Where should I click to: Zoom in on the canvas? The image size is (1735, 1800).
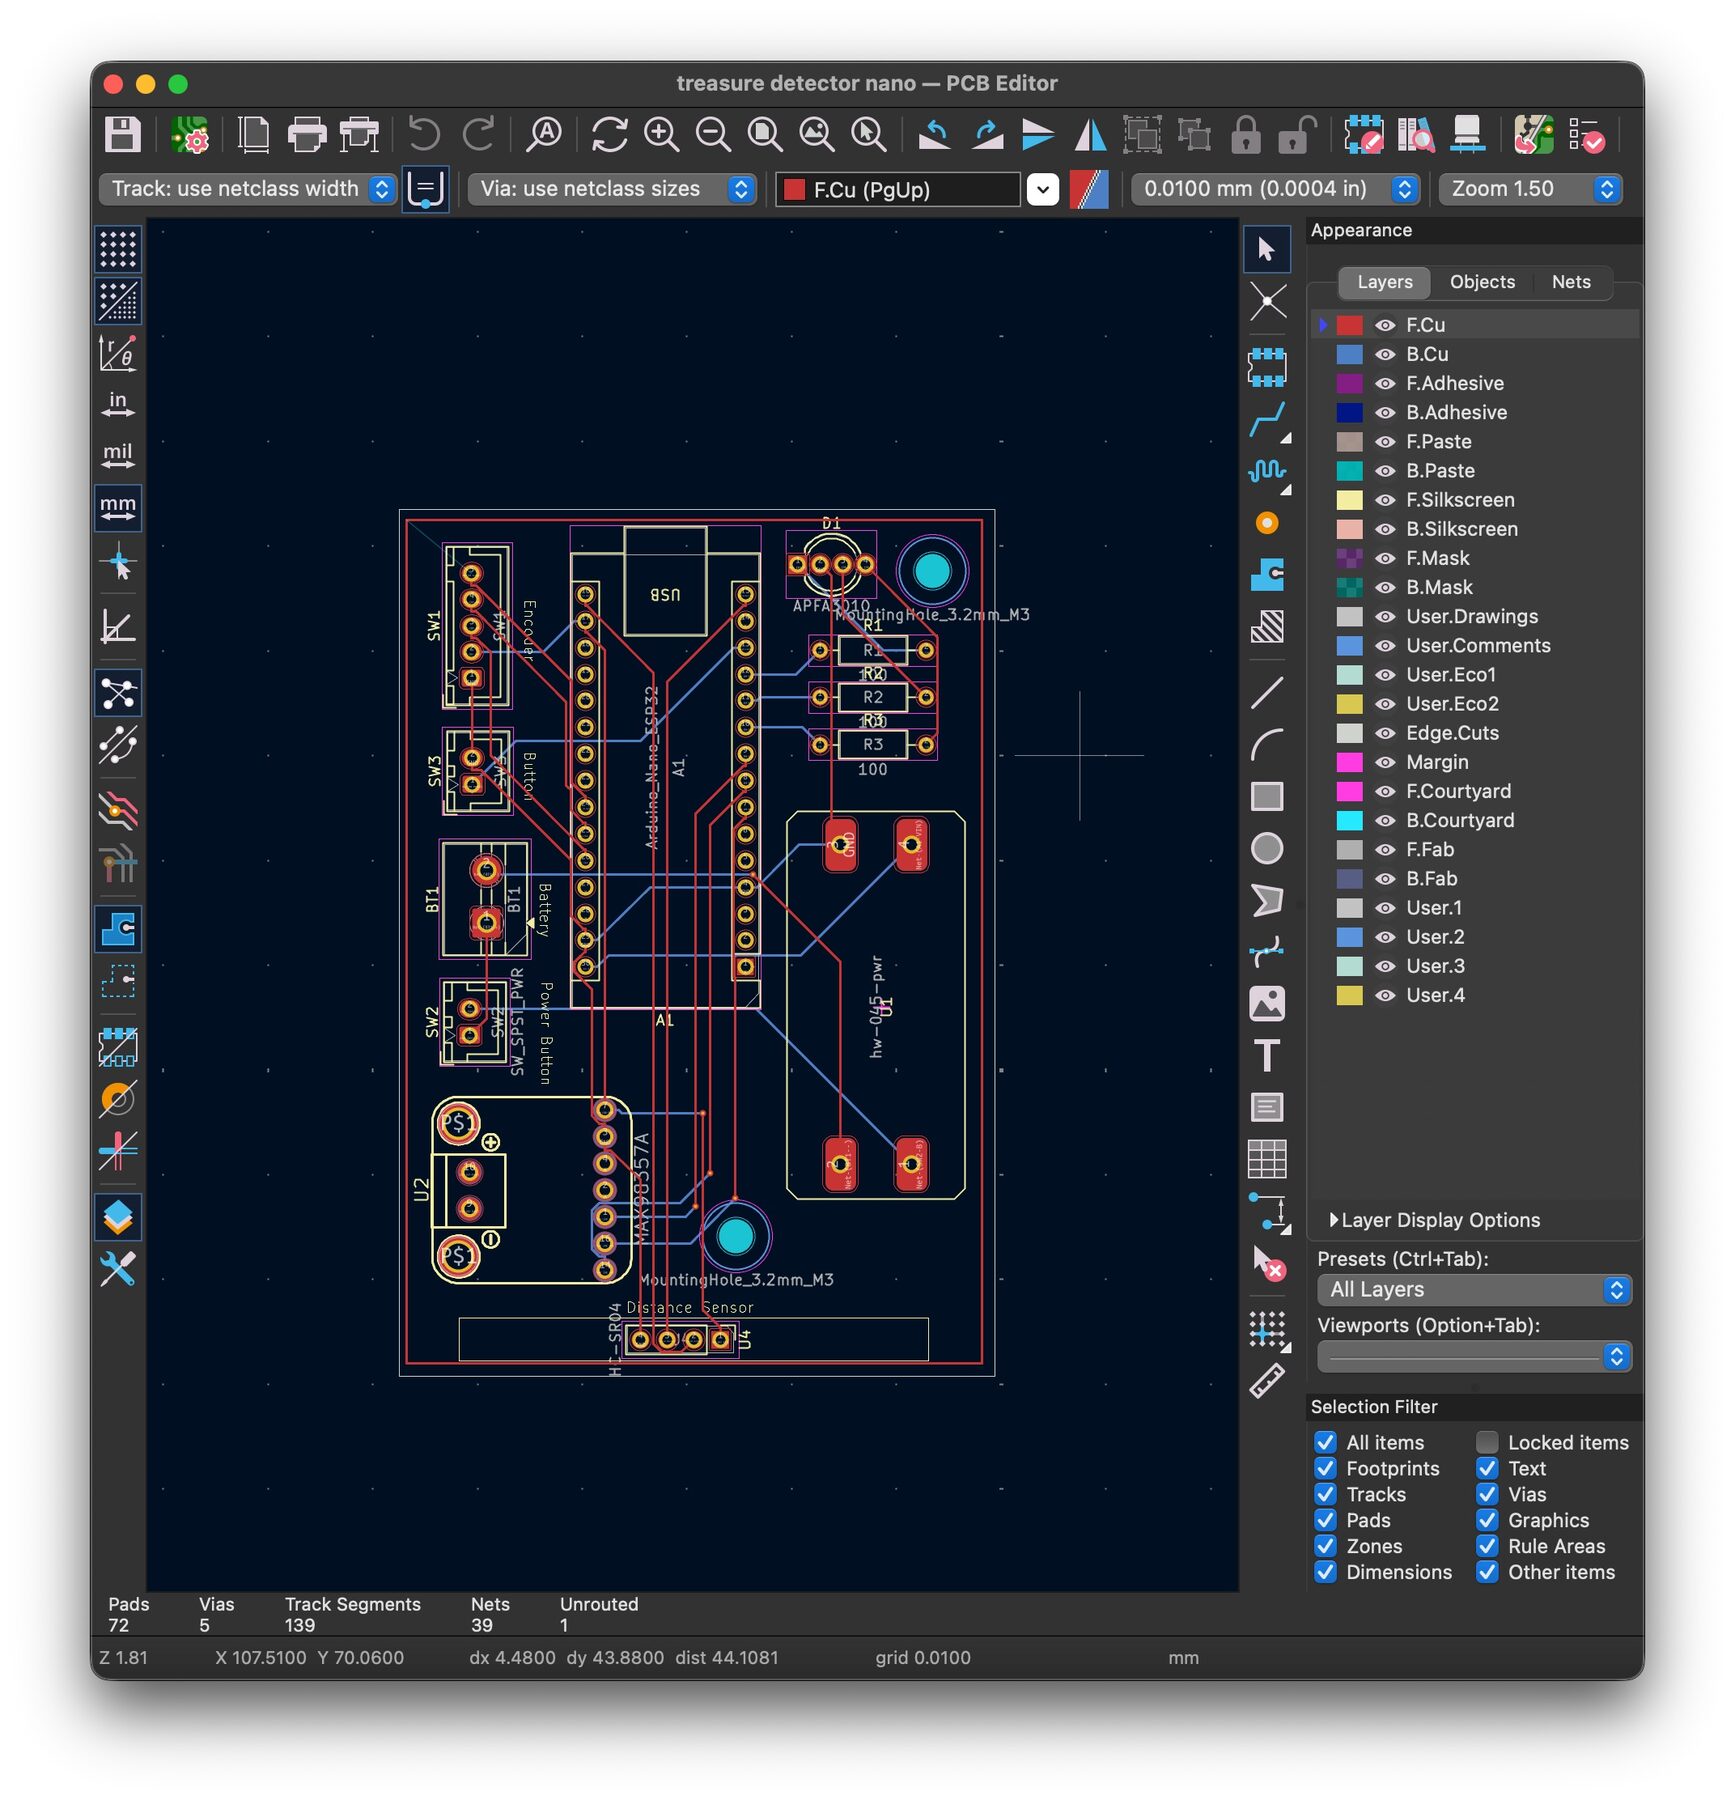click(661, 134)
